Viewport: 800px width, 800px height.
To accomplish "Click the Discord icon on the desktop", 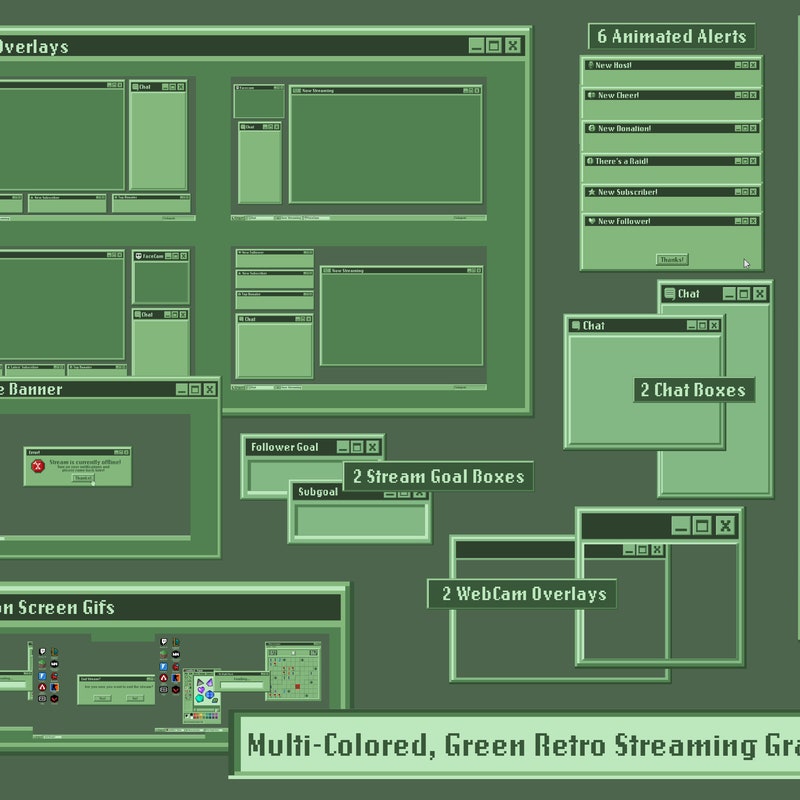I will tap(163, 666).
